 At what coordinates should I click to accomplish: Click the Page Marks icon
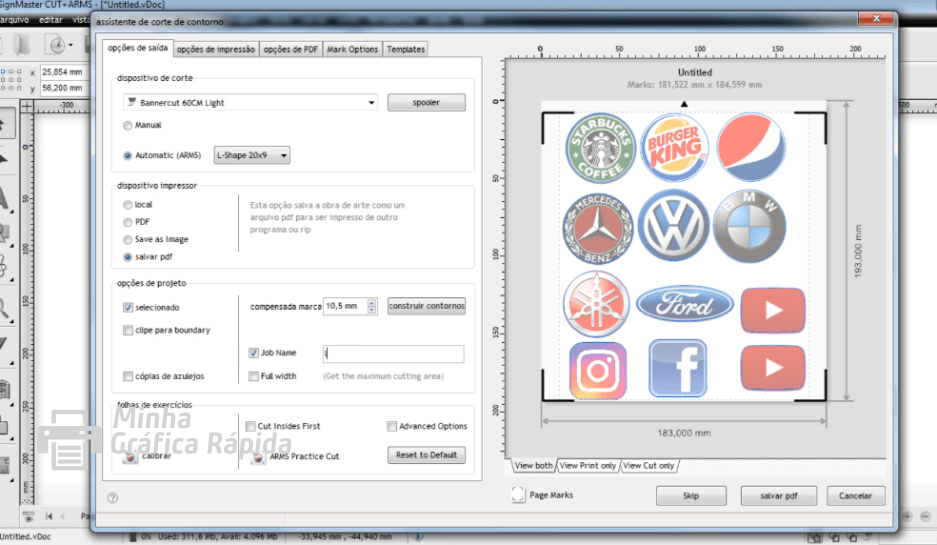tap(518, 495)
